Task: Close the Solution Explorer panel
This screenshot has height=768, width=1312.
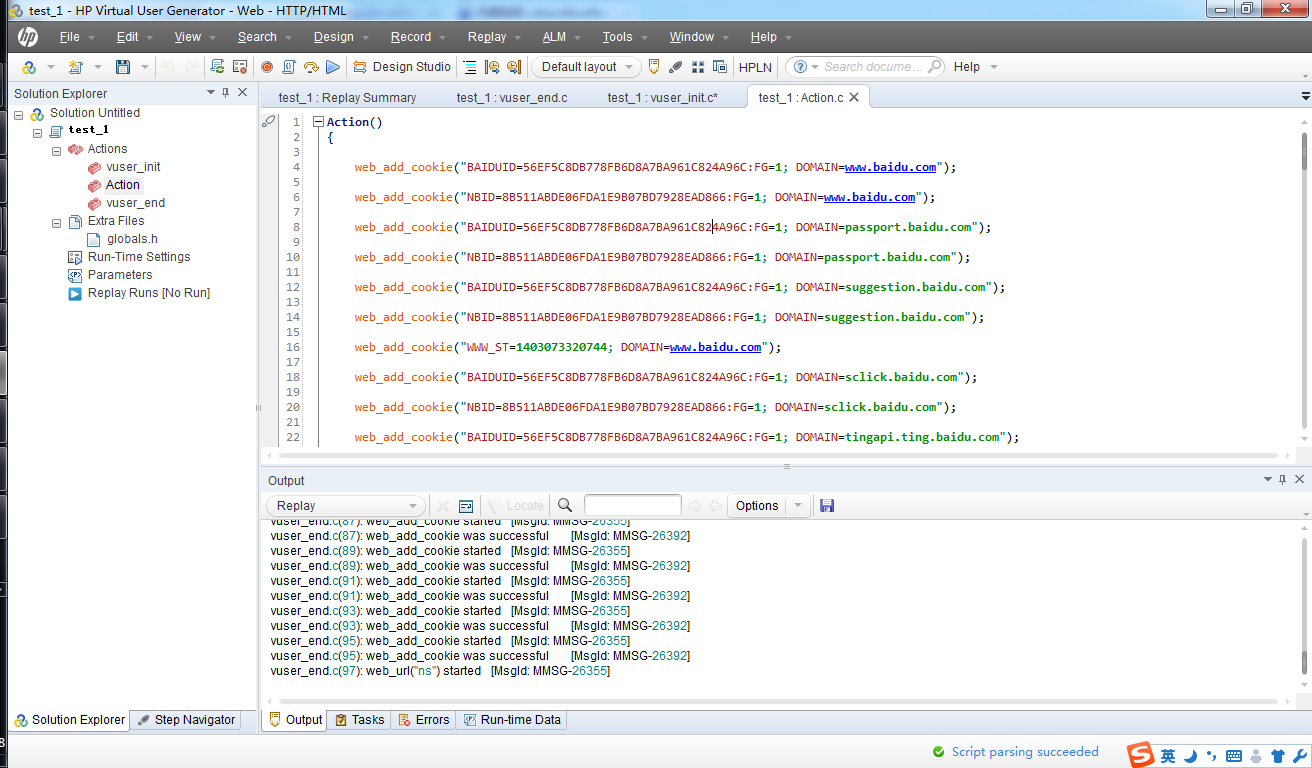Action: click(x=243, y=92)
